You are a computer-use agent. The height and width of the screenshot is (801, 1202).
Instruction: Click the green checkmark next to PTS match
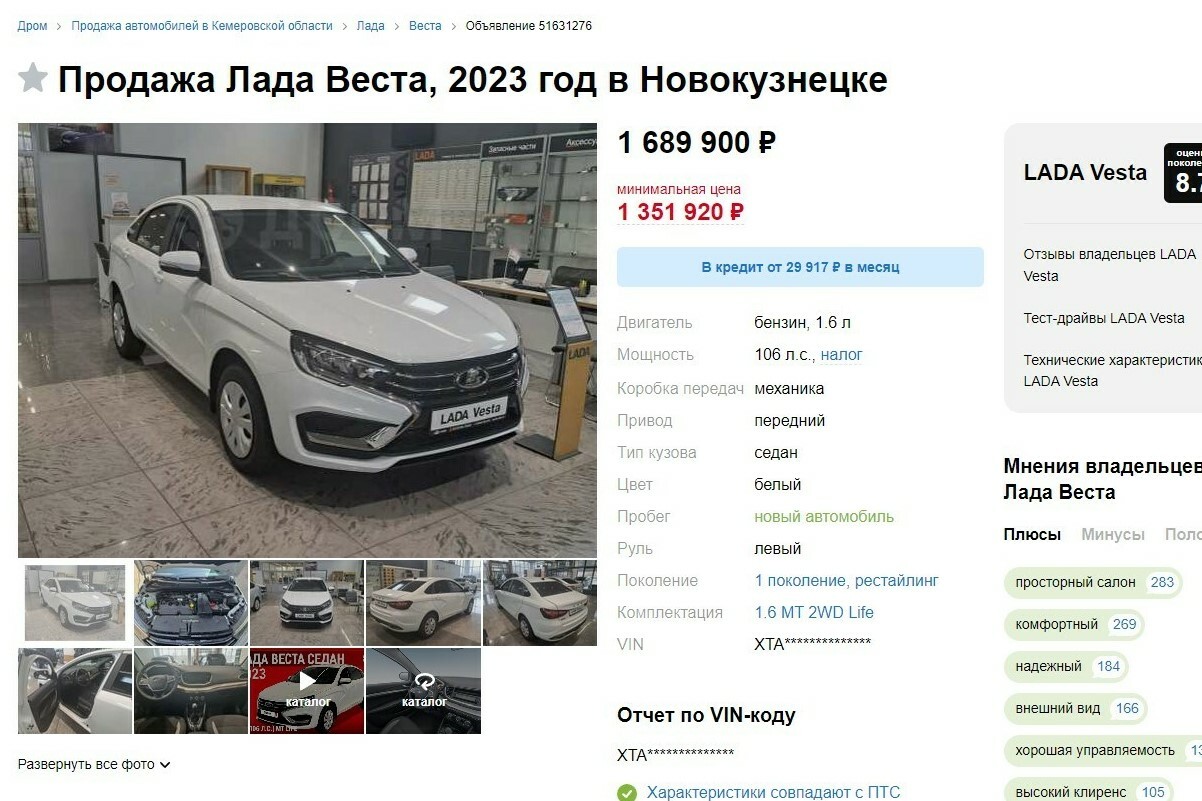click(627, 793)
